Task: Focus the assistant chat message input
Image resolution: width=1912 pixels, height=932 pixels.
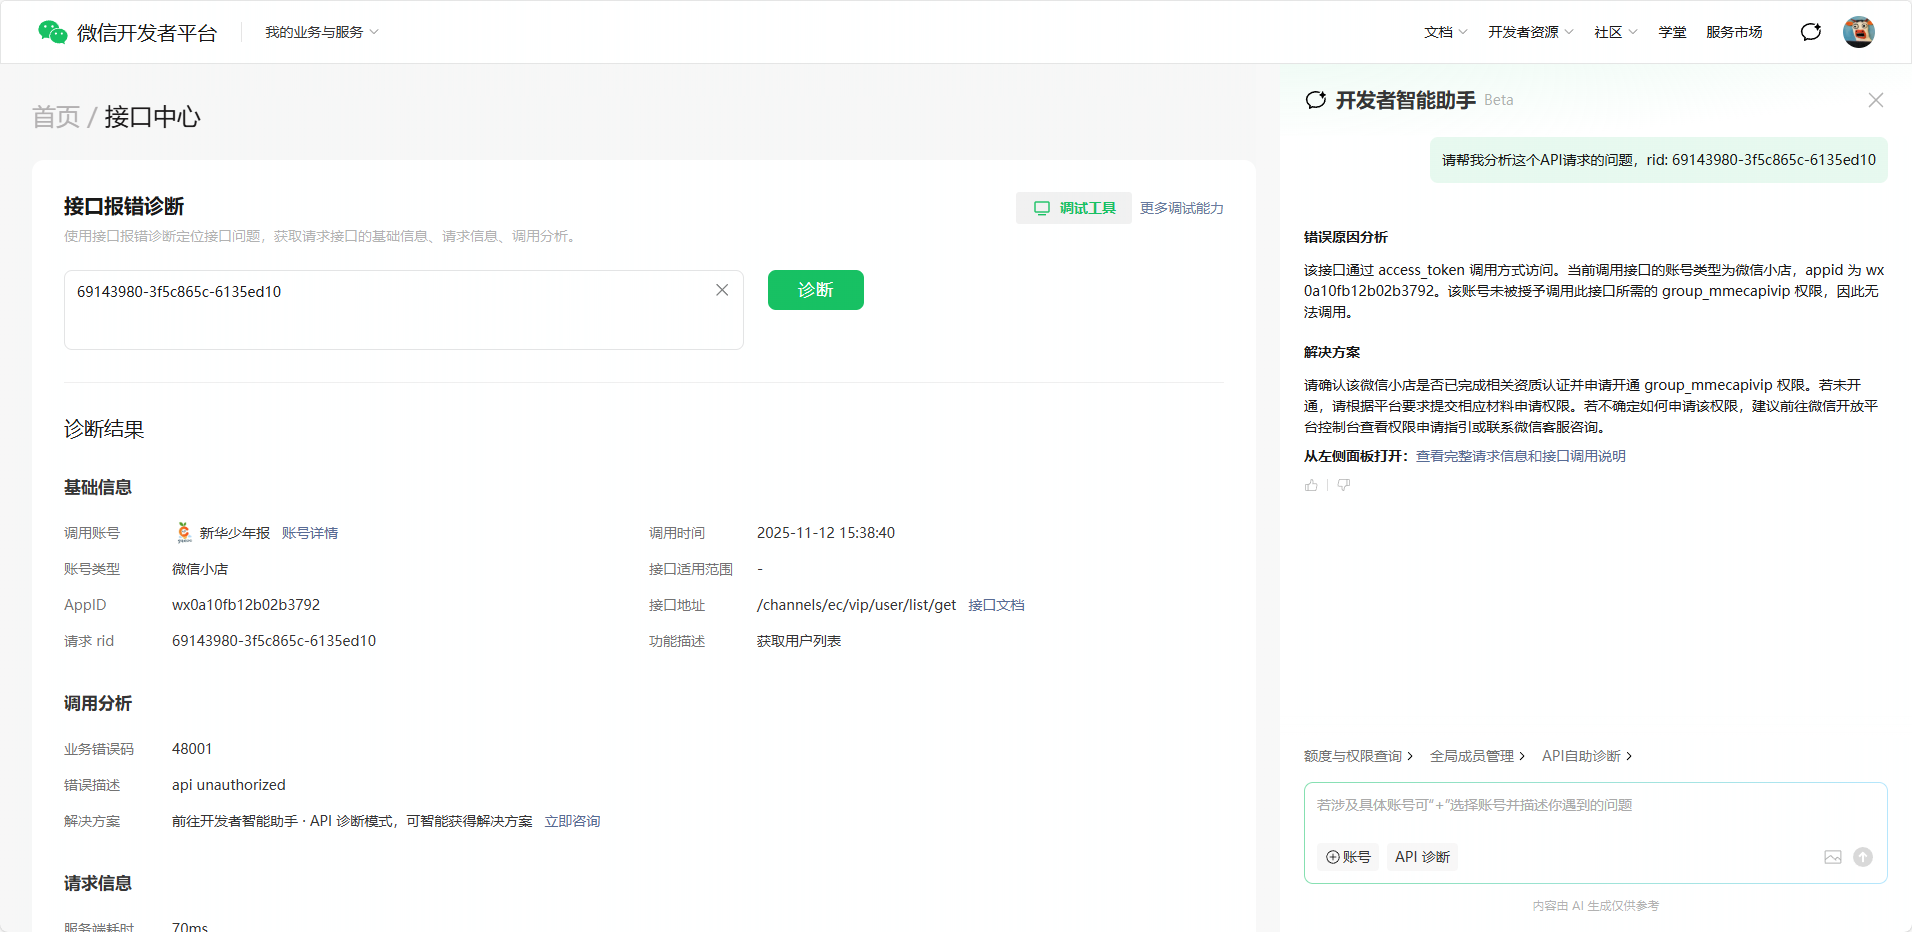Action: click(x=1595, y=806)
